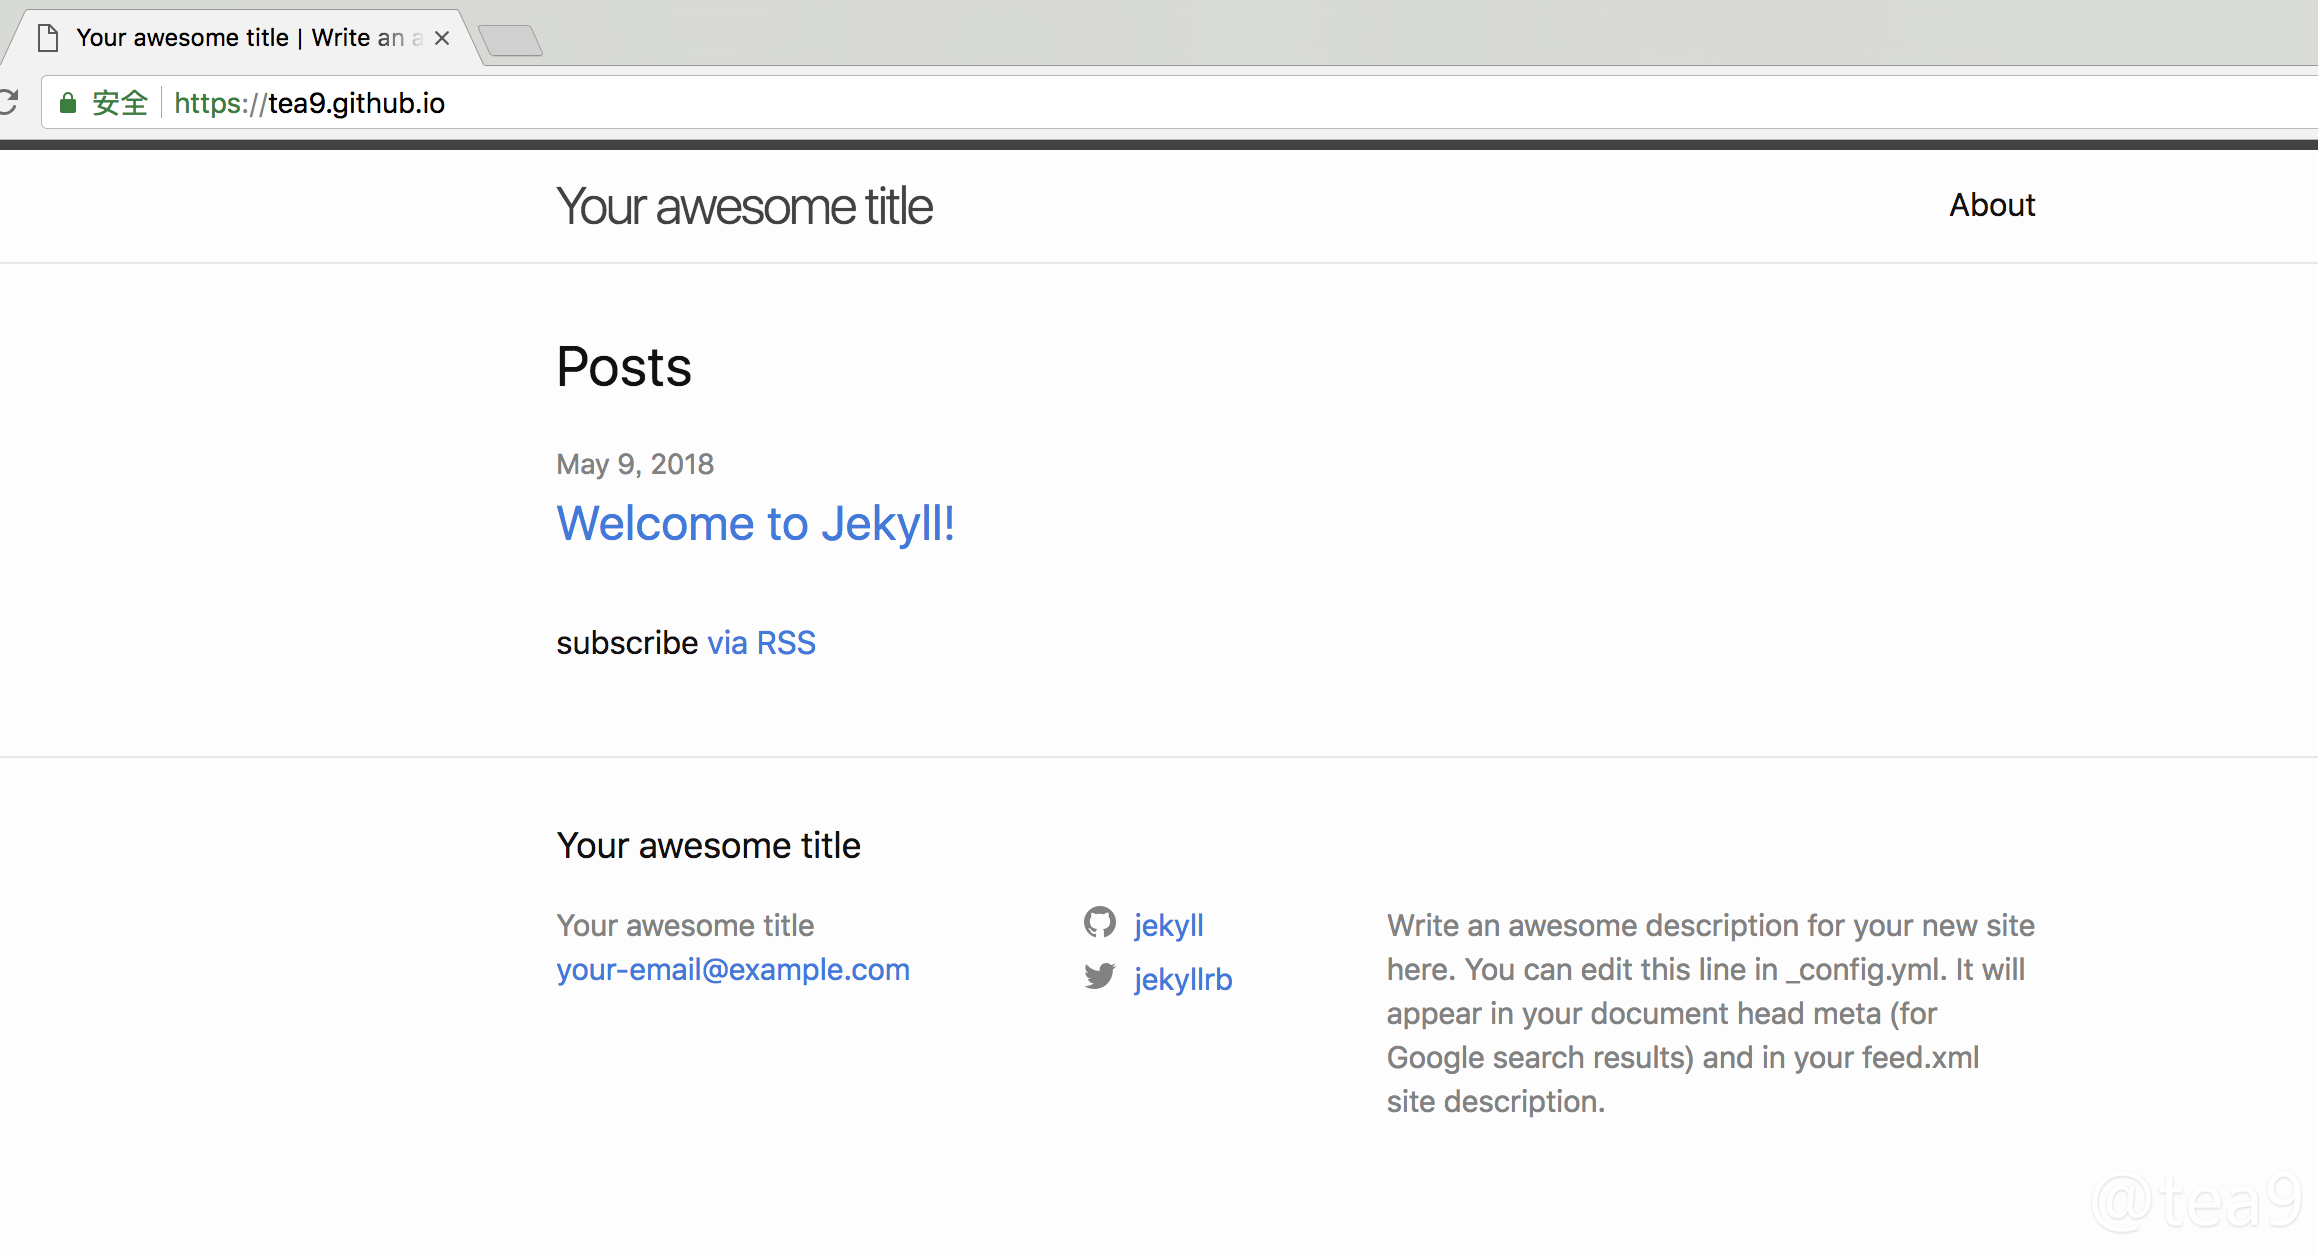Click the GitHub octocat icon in footer
This screenshot has width=2318, height=1256.
click(x=1099, y=922)
